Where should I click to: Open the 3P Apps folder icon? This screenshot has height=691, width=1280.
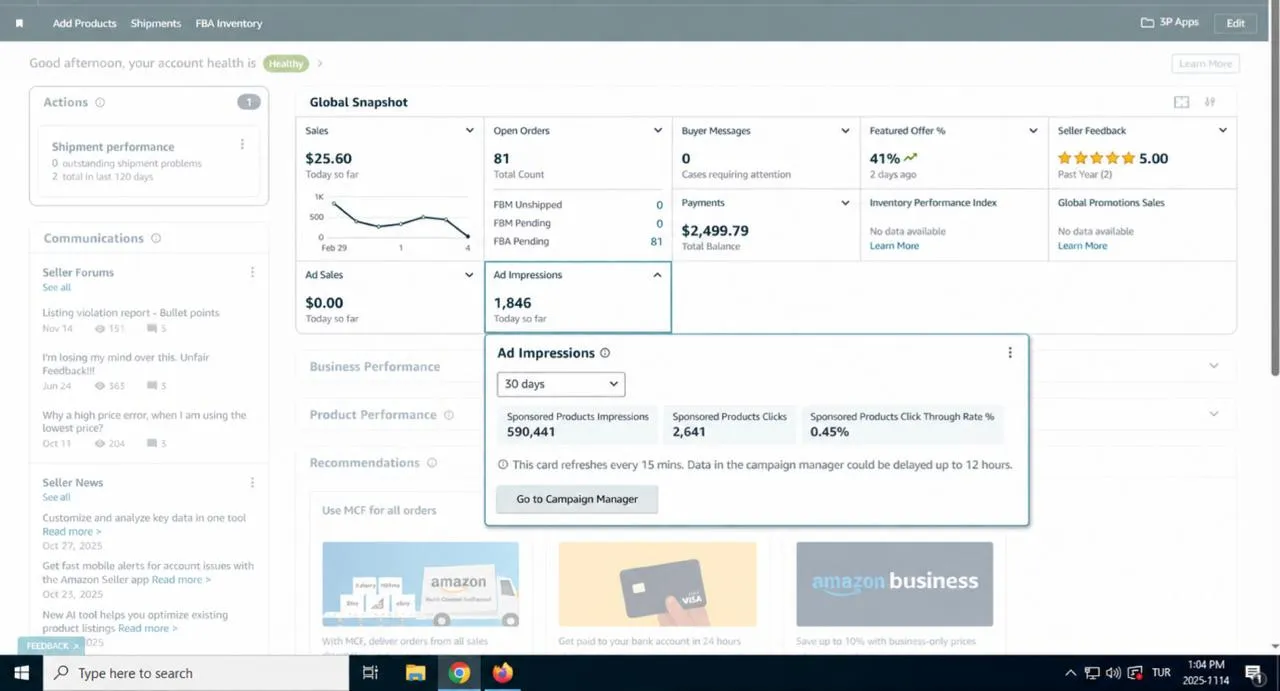click(x=1148, y=23)
